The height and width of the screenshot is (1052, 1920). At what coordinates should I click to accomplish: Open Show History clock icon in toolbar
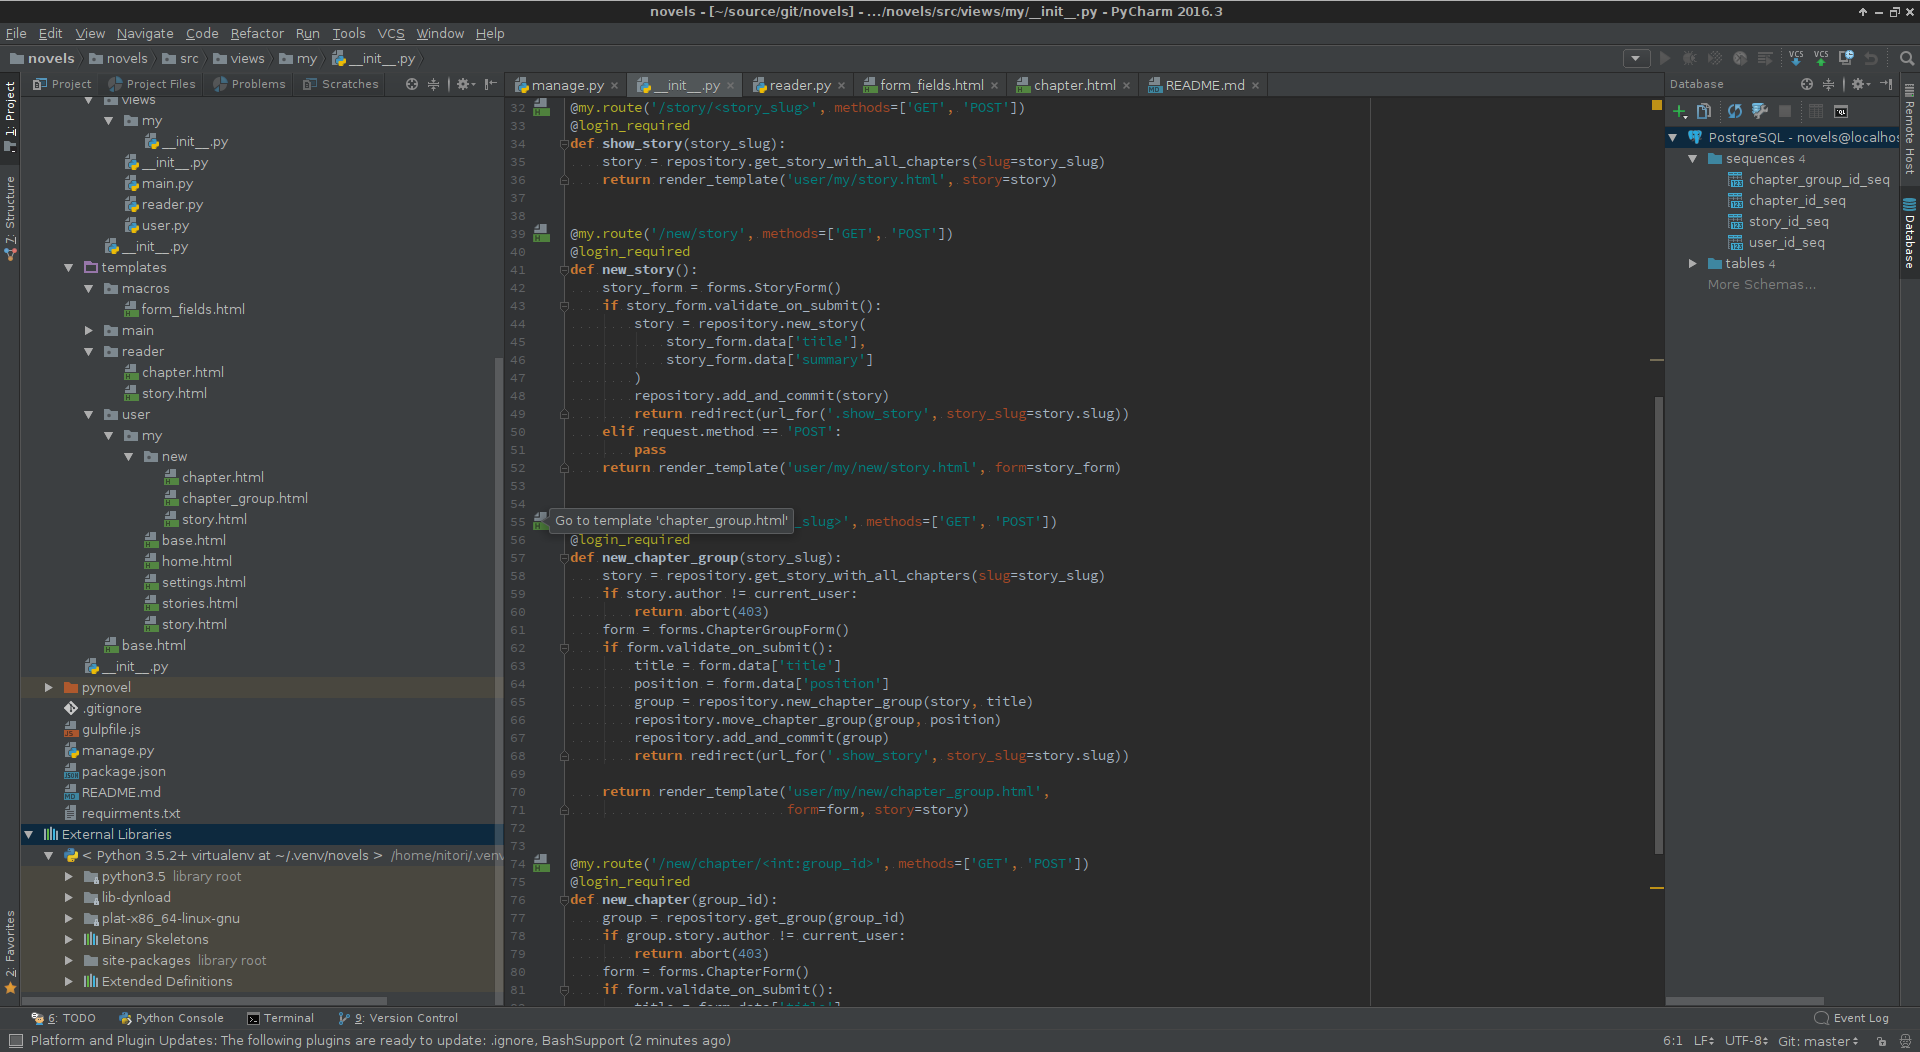(1846, 58)
